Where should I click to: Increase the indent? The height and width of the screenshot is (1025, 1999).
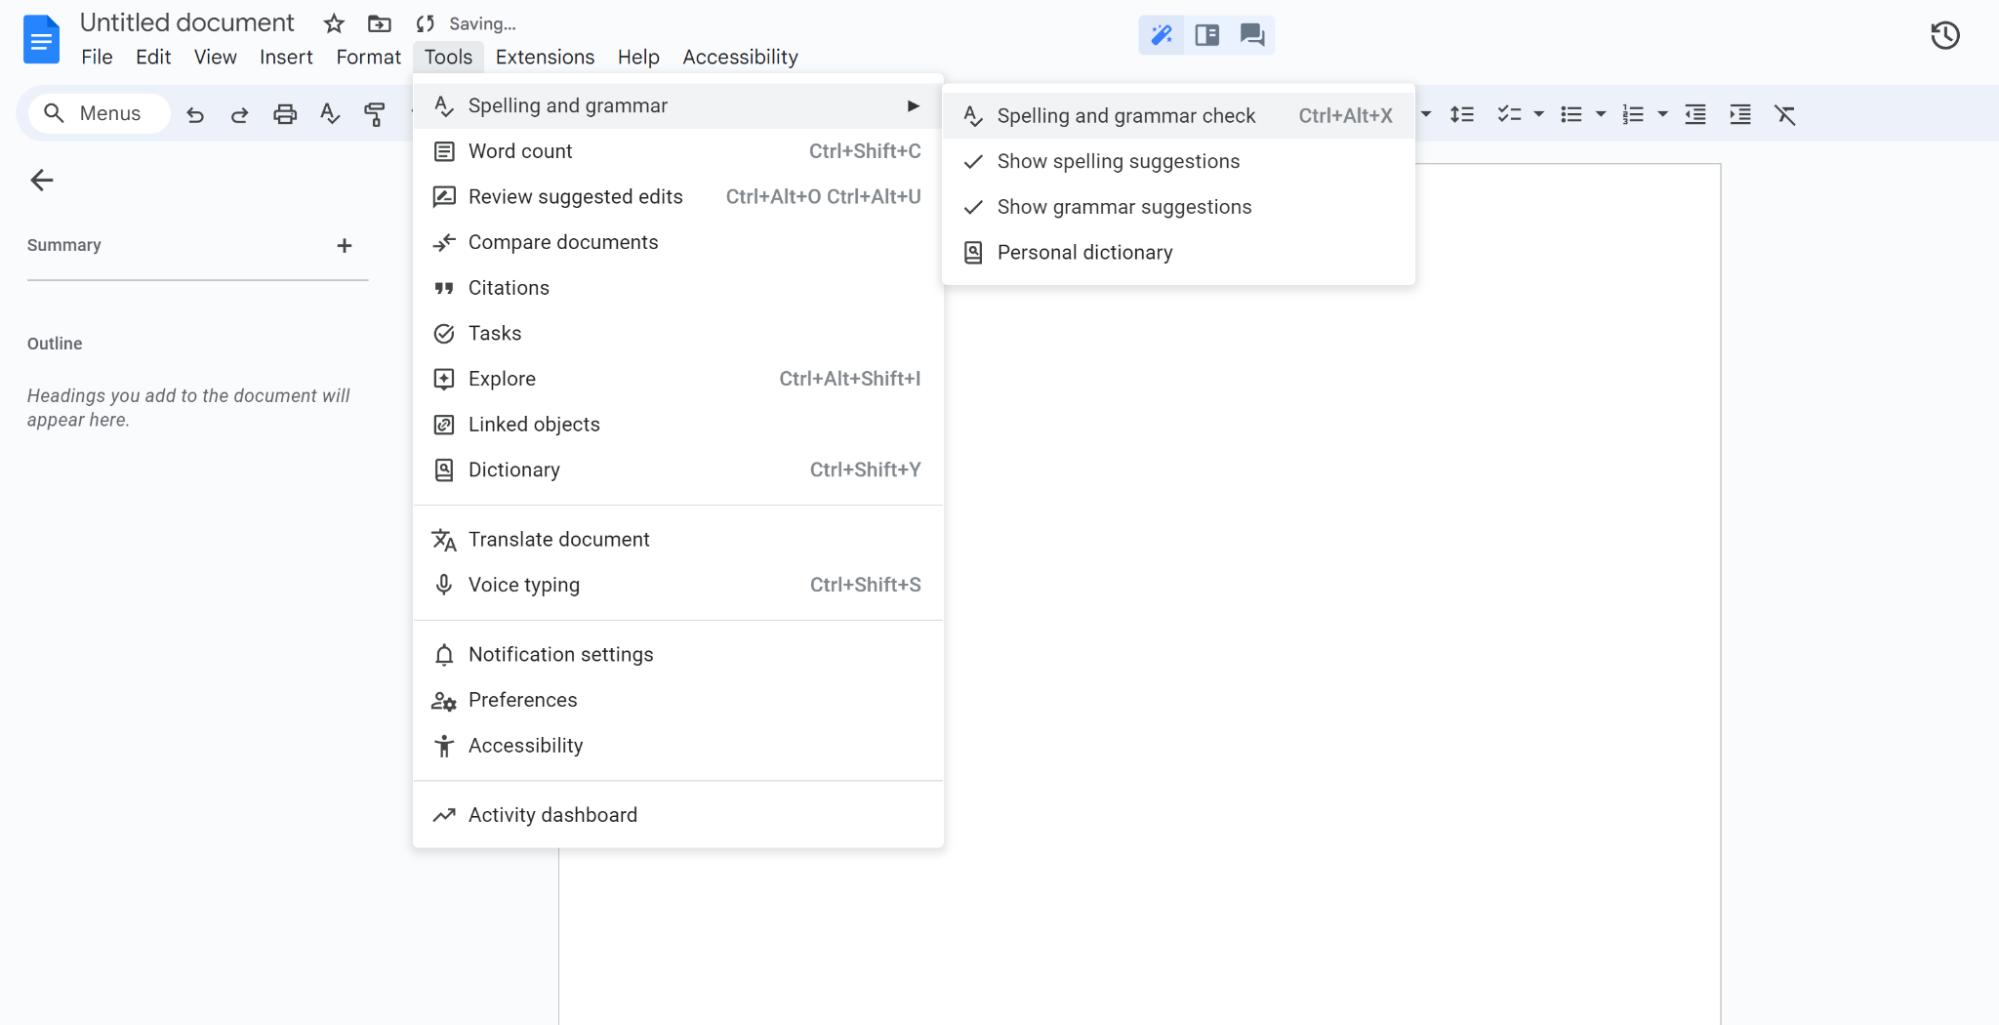point(1740,114)
